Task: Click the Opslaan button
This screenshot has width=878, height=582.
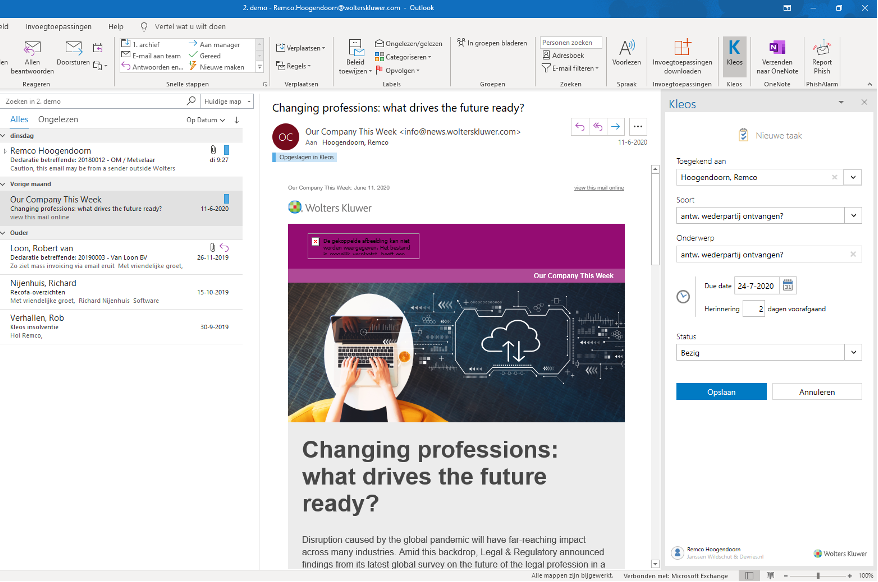Action: pos(720,392)
